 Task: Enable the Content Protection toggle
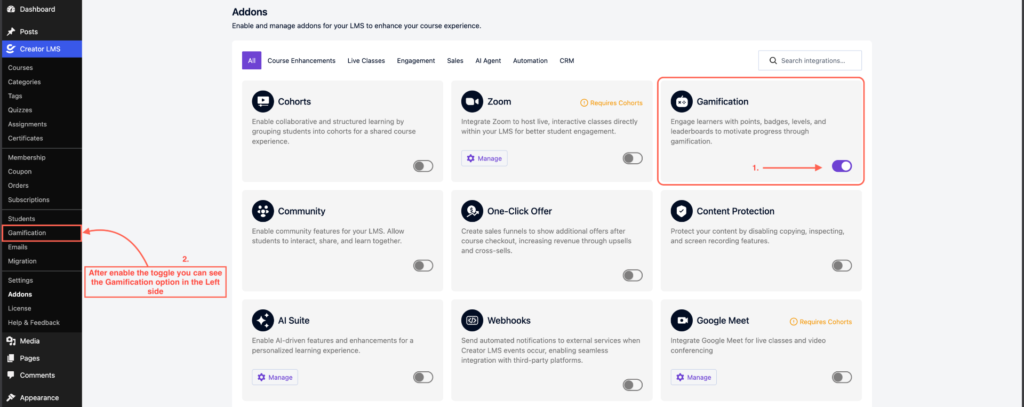842,265
